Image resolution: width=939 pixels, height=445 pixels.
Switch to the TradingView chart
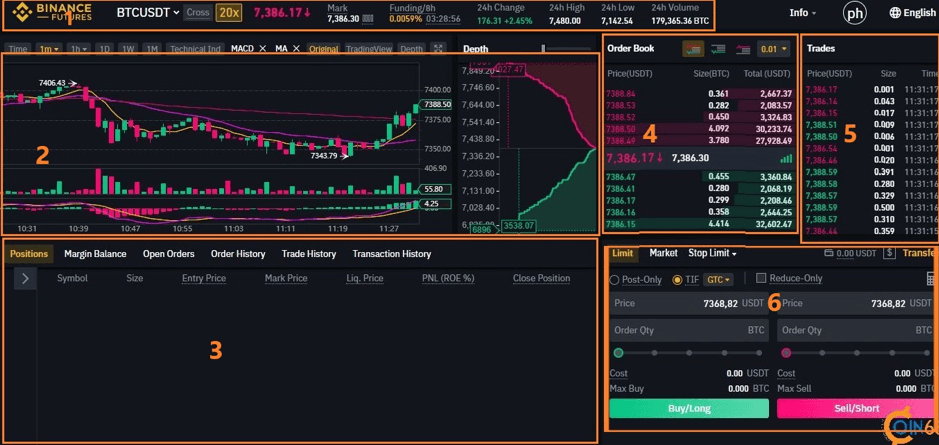pos(368,49)
